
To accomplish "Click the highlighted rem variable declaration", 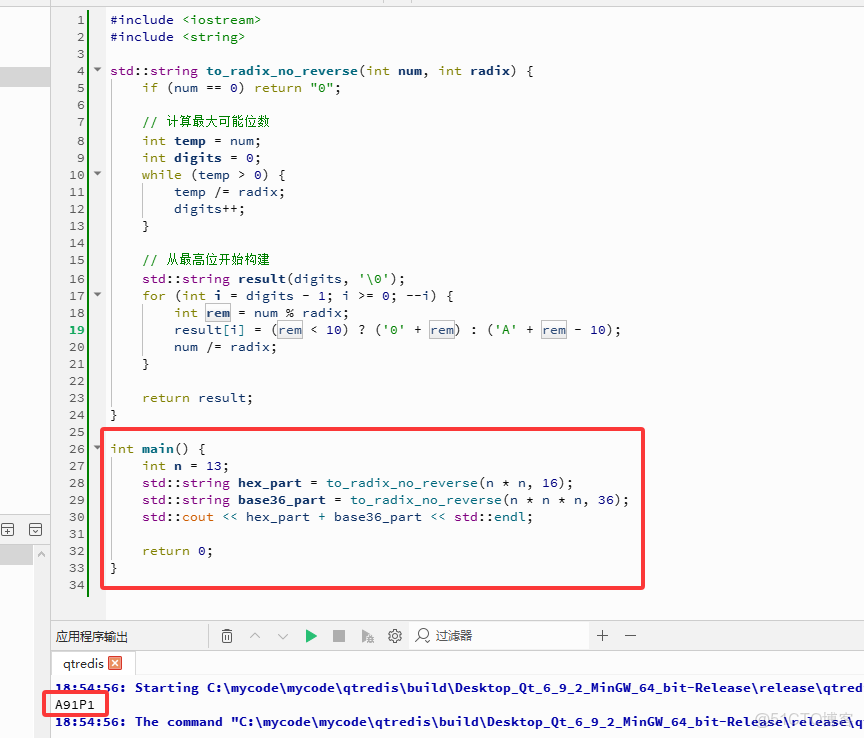I will click(x=218, y=313).
